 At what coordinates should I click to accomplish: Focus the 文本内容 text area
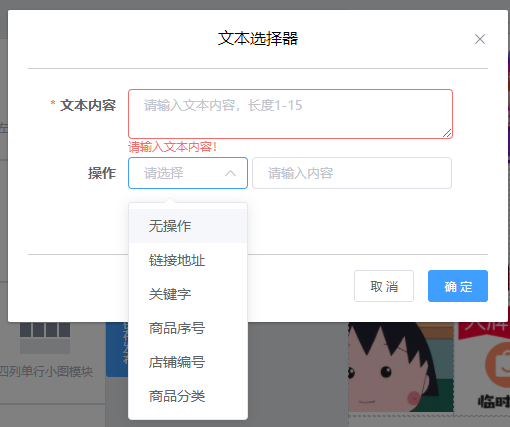[290, 114]
